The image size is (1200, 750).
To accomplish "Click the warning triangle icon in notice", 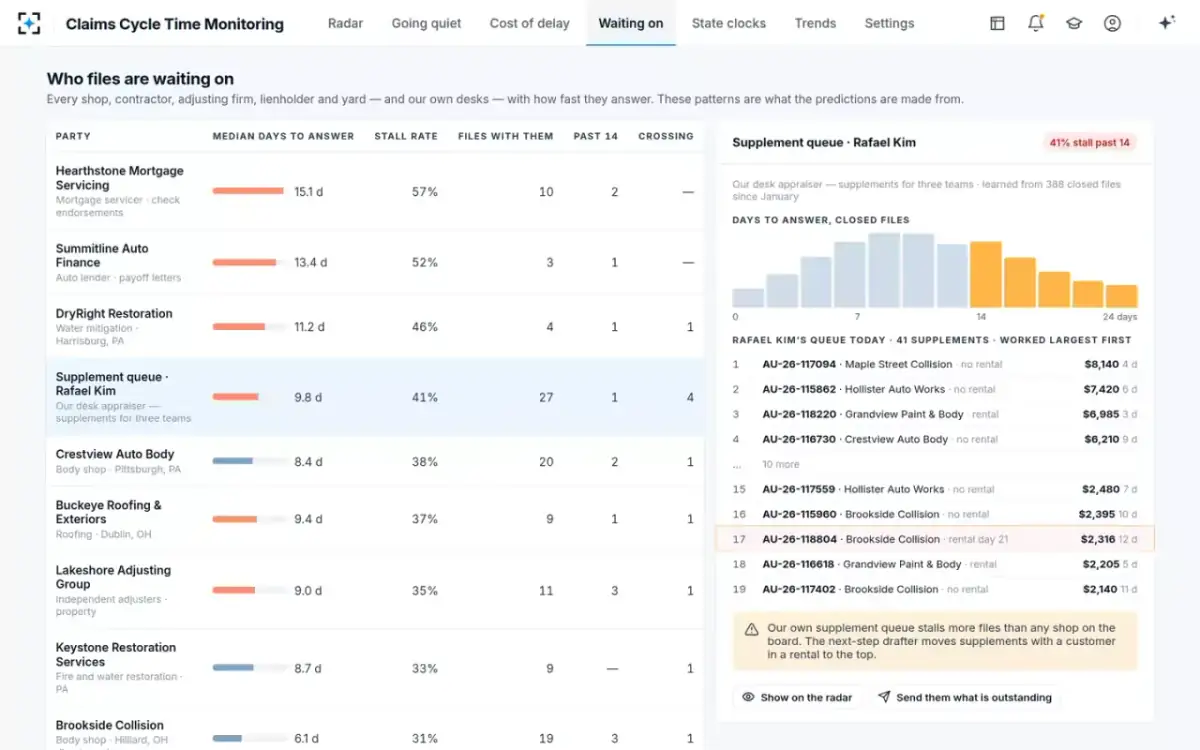I will (751, 629).
